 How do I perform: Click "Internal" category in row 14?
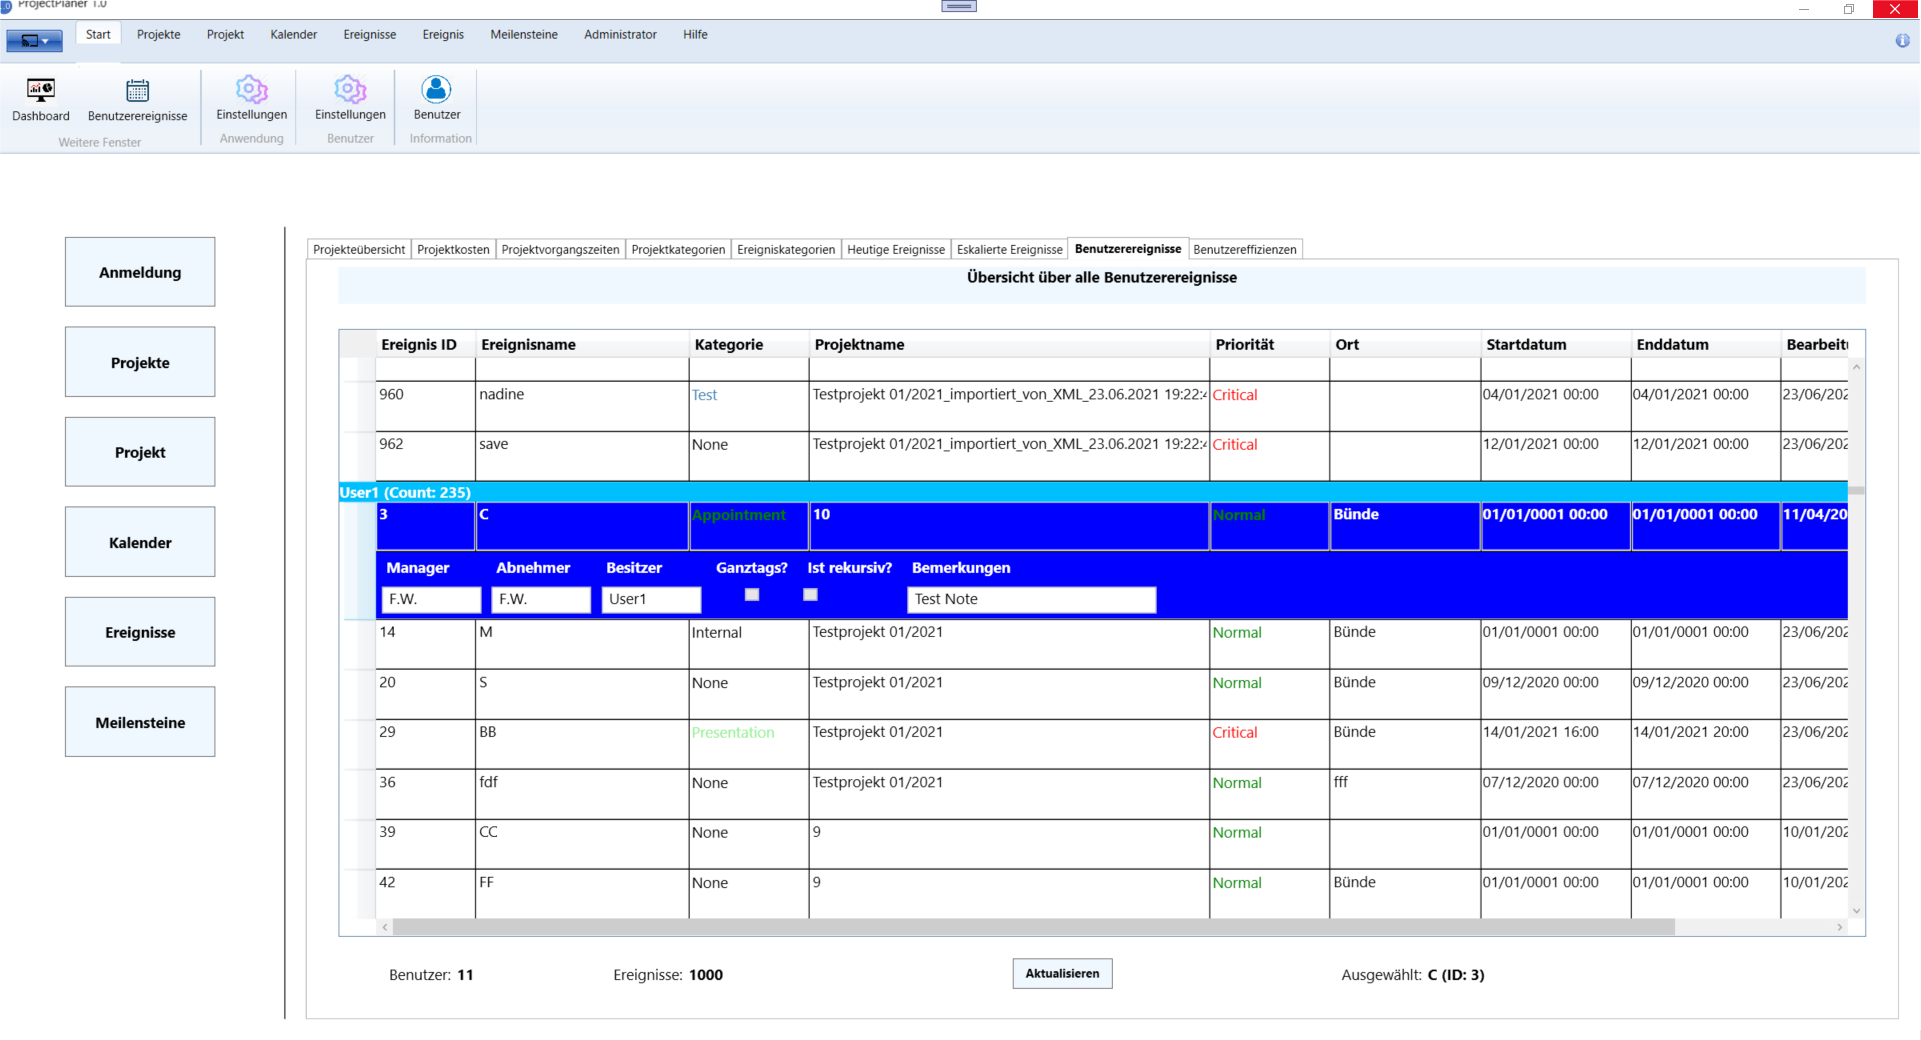717,632
